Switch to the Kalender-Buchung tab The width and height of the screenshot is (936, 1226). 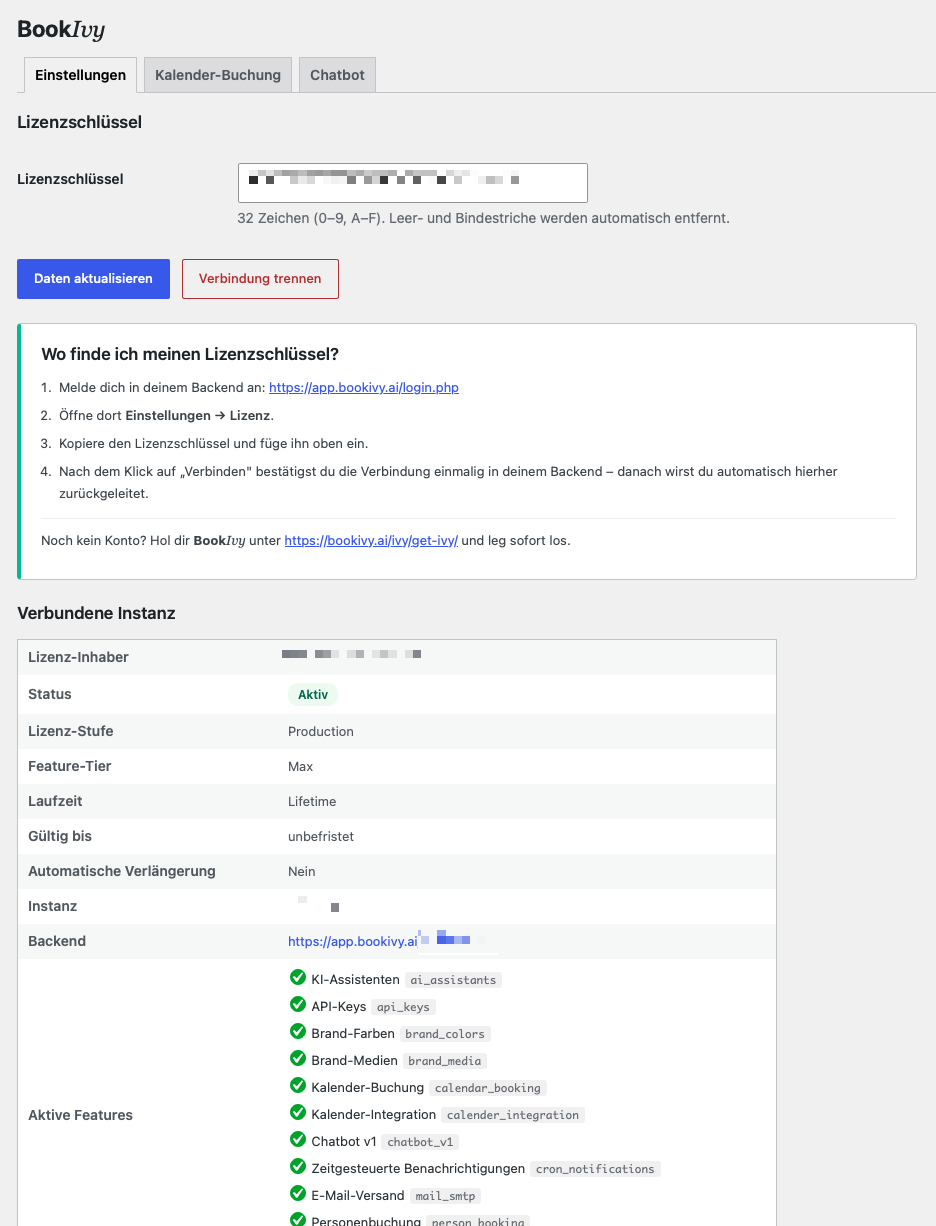(218, 75)
